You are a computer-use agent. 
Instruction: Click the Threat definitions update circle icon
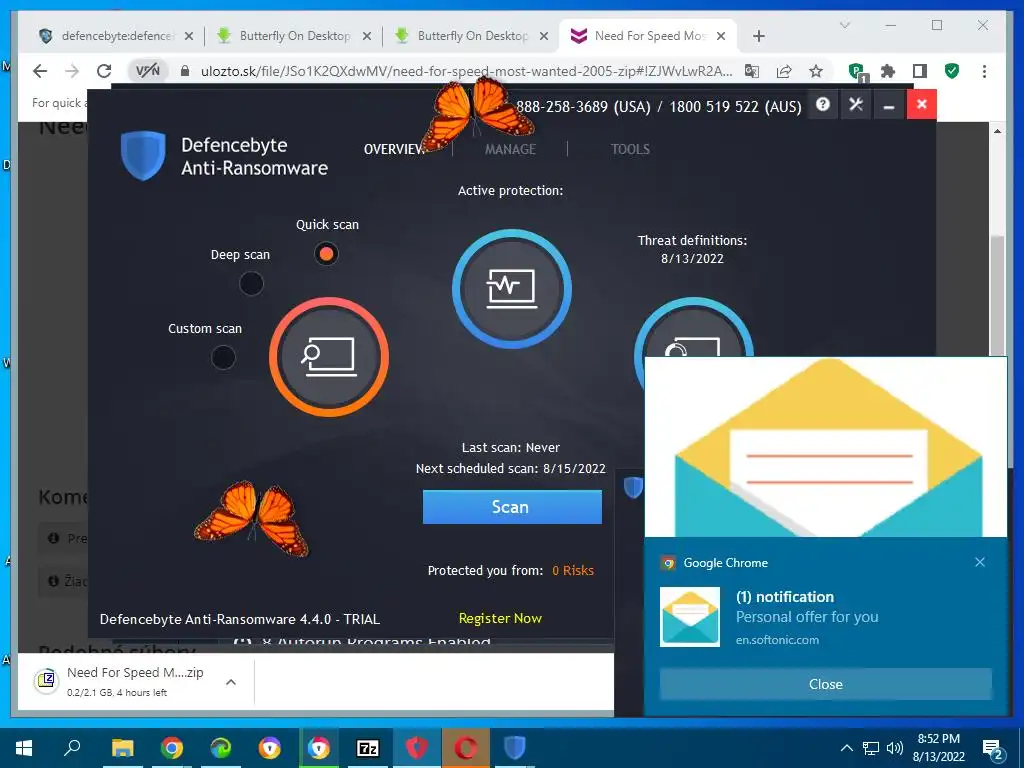[x=694, y=328]
